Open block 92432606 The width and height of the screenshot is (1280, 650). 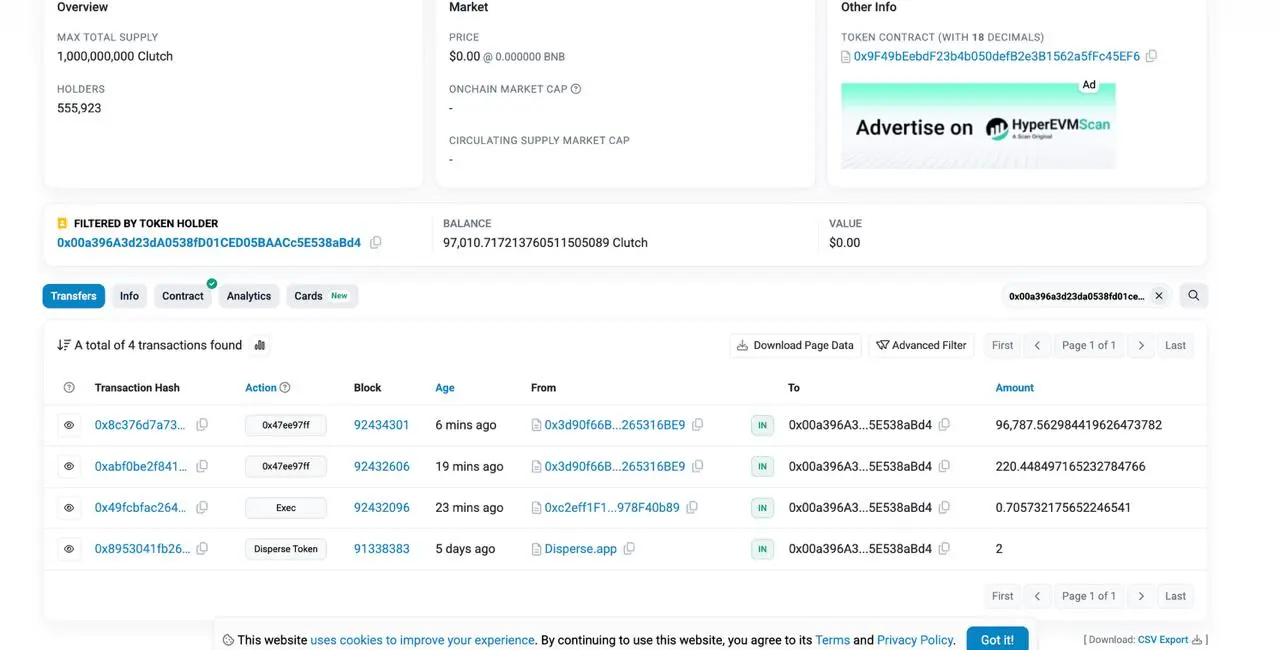(382, 466)
